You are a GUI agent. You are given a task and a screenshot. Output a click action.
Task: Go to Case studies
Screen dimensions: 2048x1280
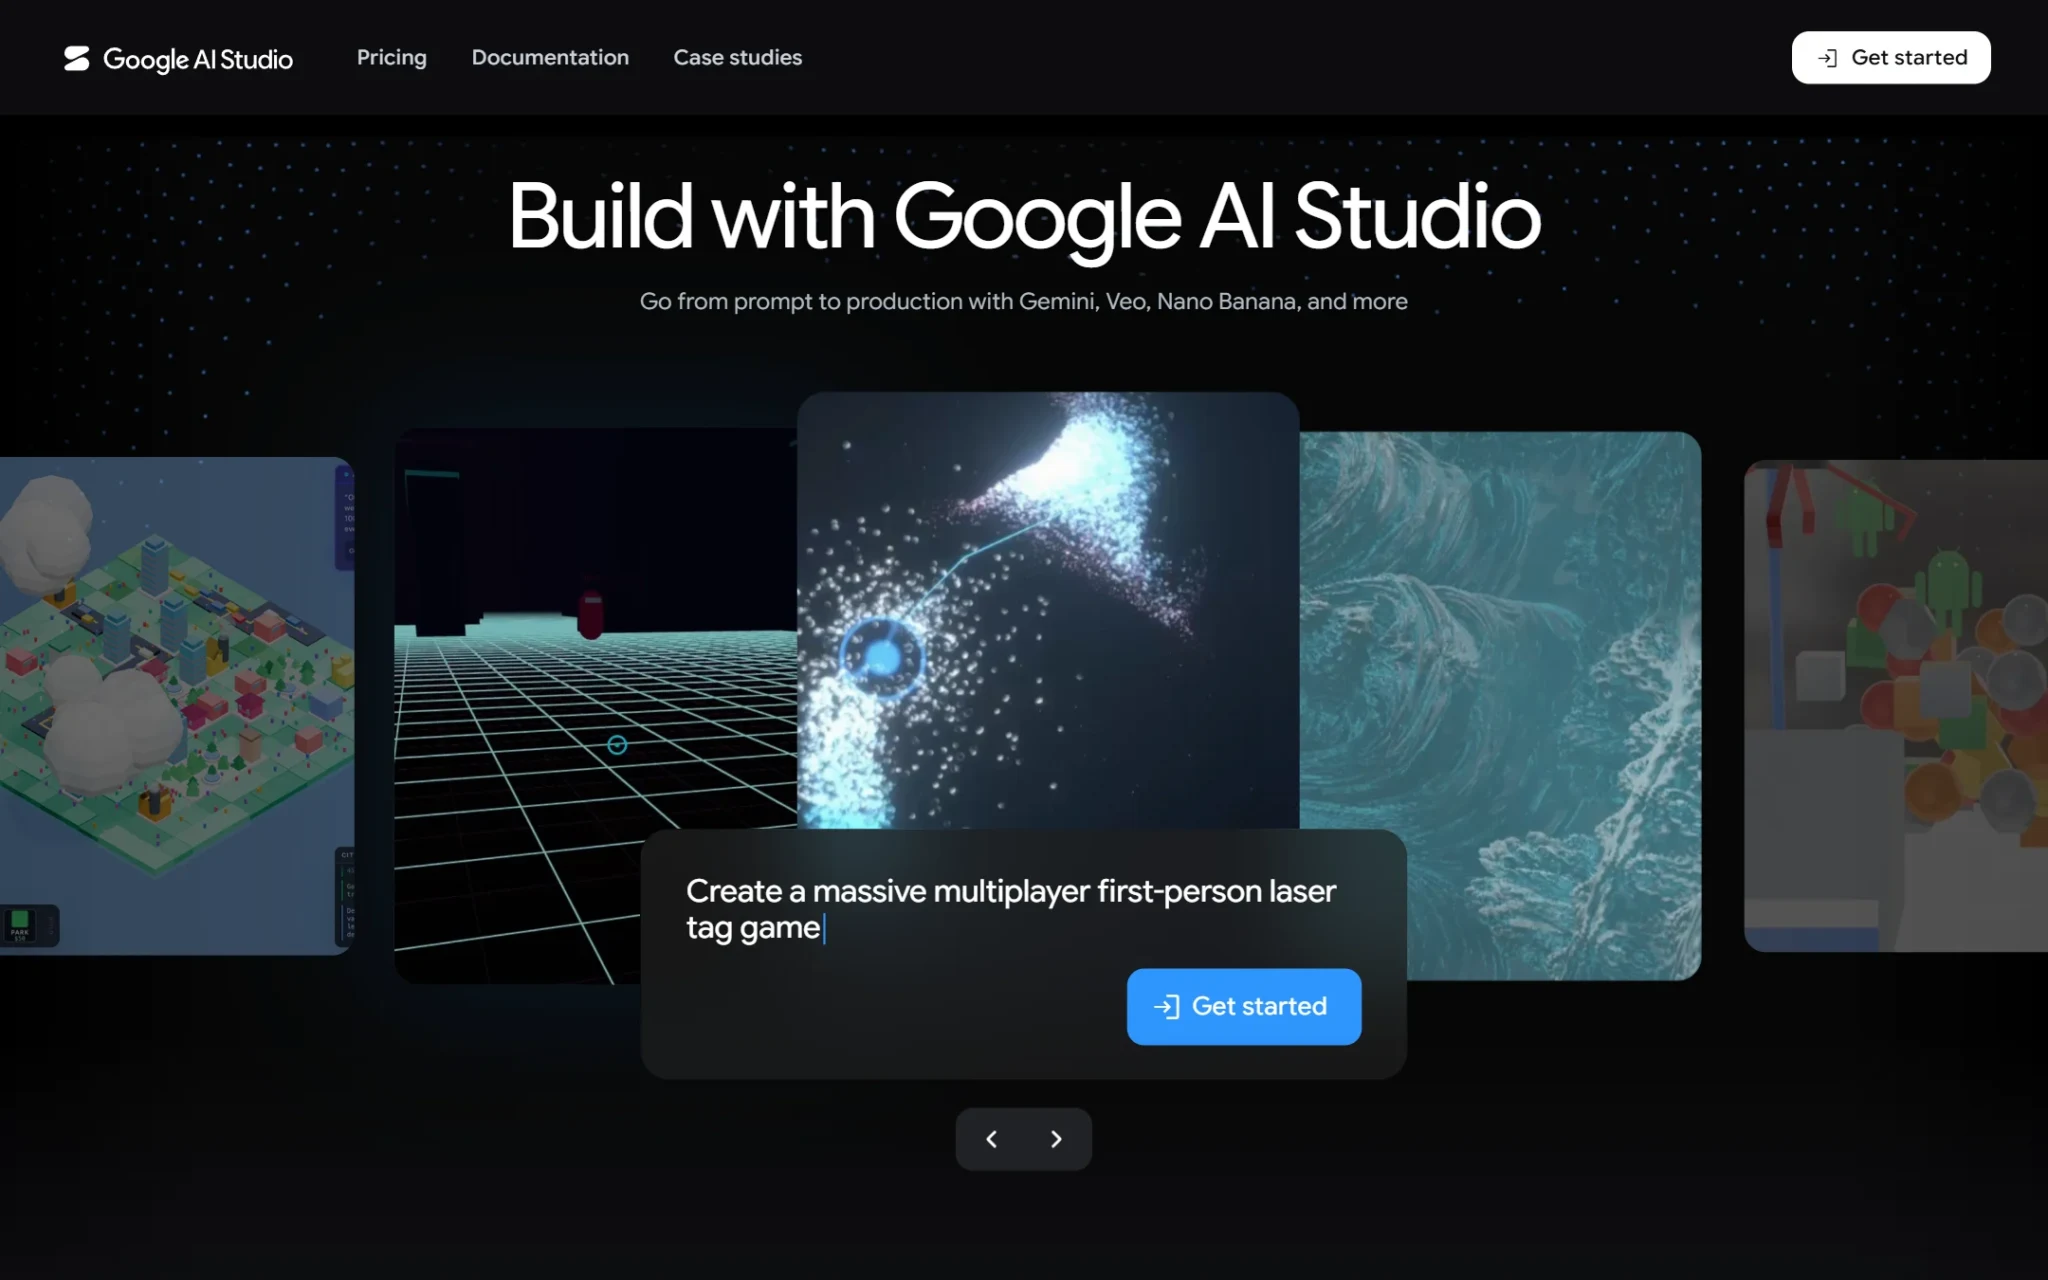coord(738,58)
